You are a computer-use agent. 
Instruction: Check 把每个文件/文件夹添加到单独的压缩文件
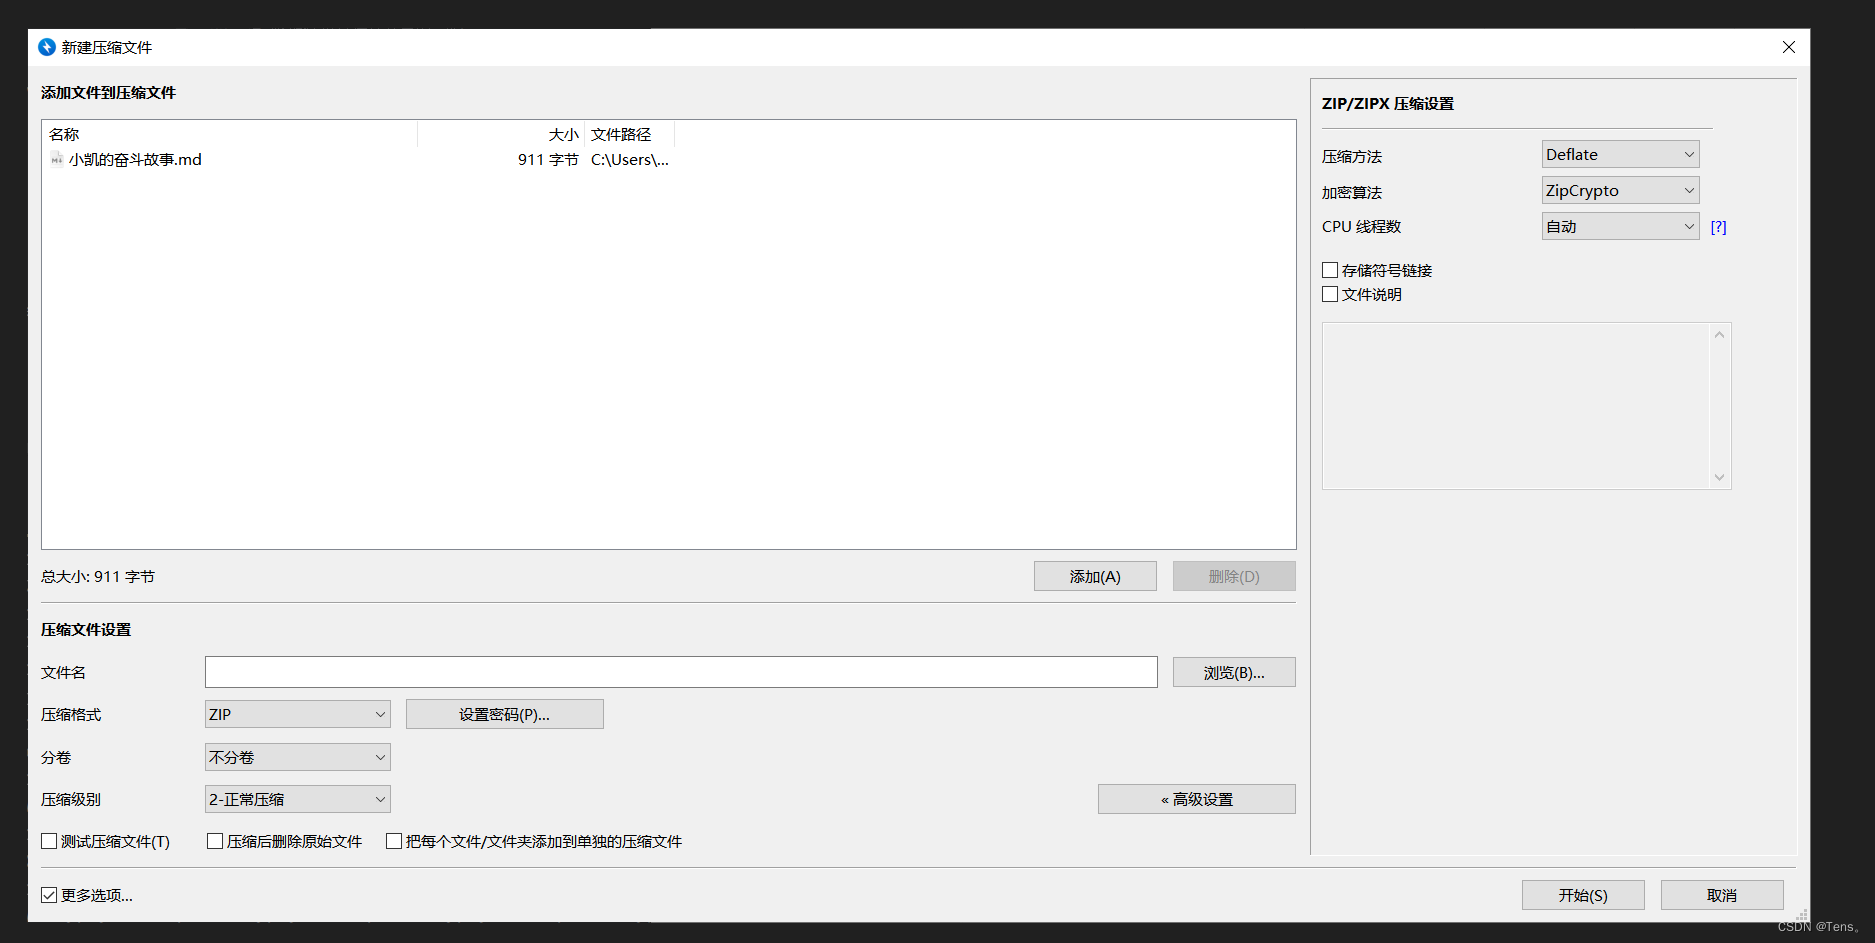coord(394,841)
